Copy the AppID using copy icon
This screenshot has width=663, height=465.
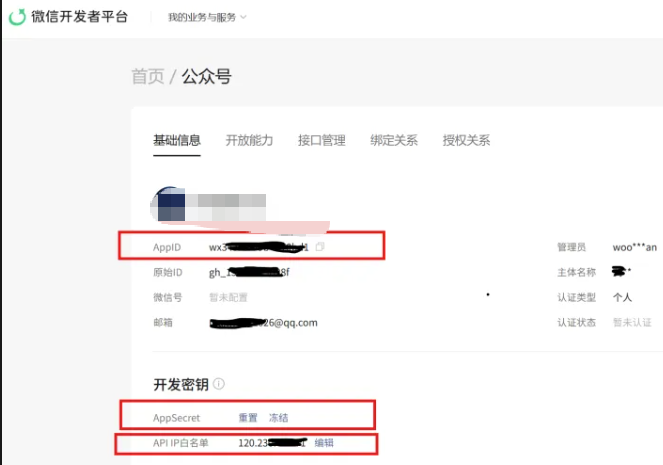click(x=320, y=246)
